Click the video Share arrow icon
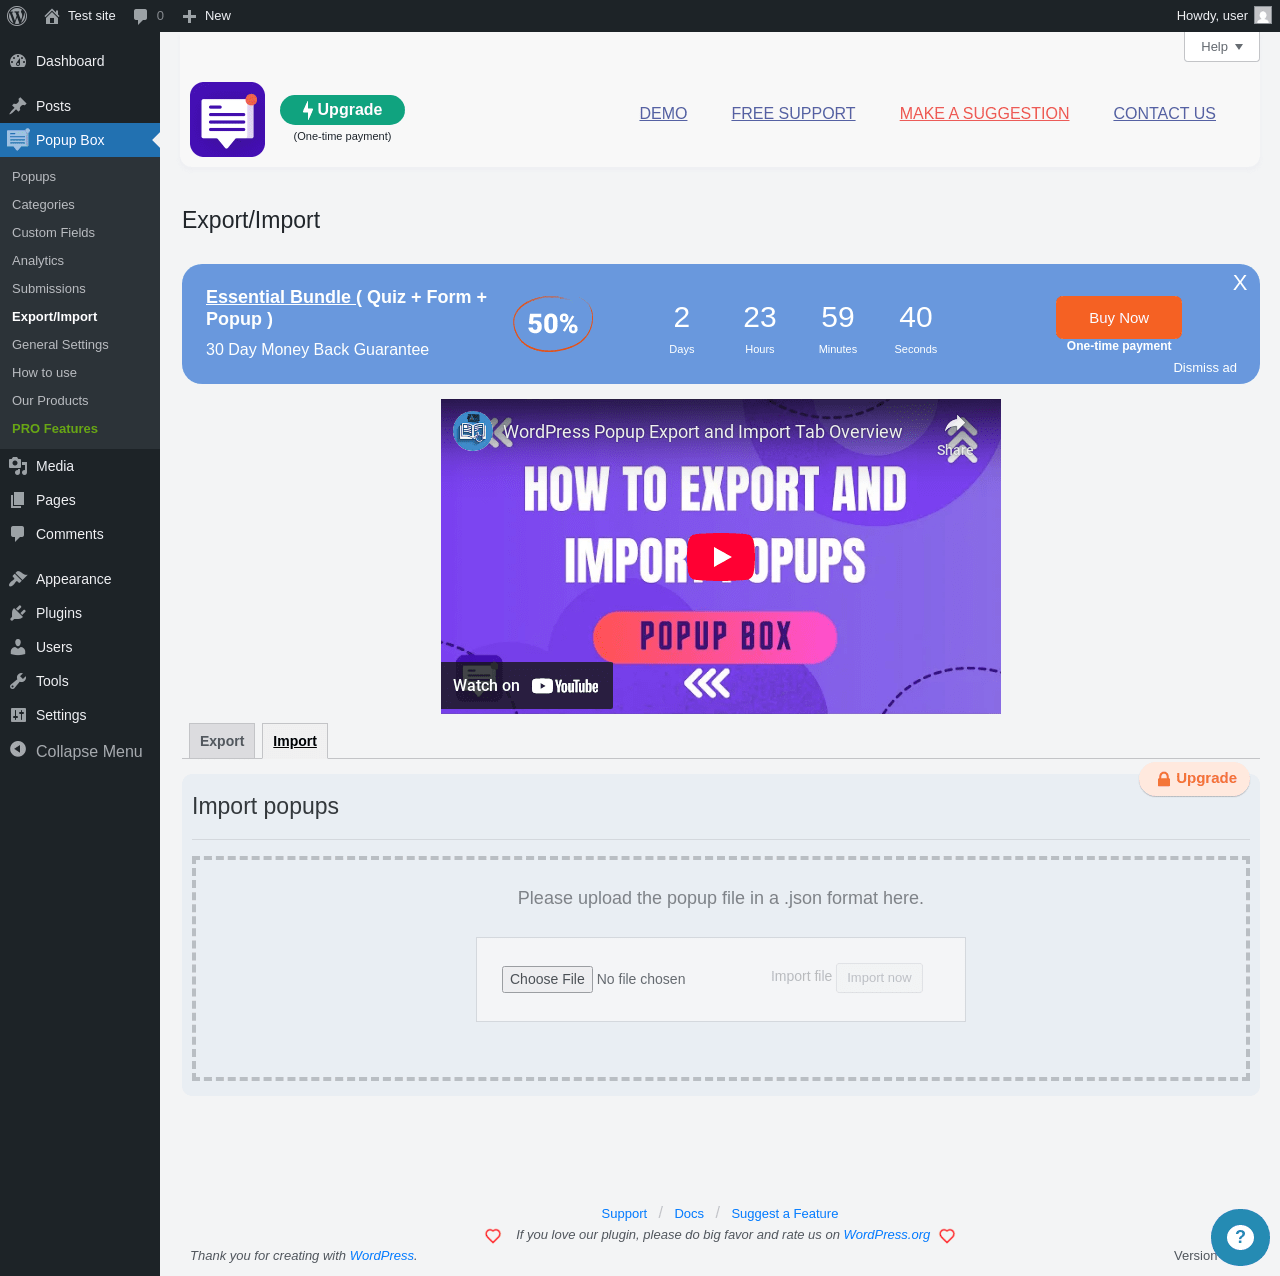1280x1276 pixels. click(x=956, y=423)
